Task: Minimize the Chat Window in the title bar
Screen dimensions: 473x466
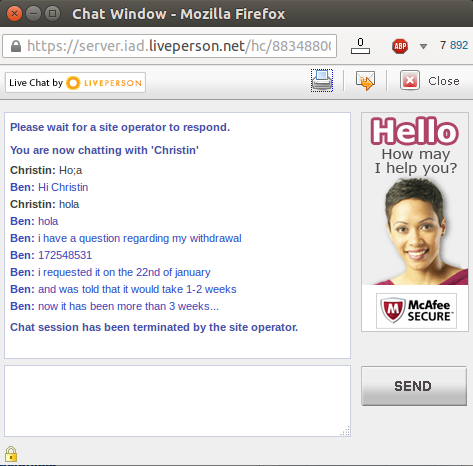Action: [33, 14]
